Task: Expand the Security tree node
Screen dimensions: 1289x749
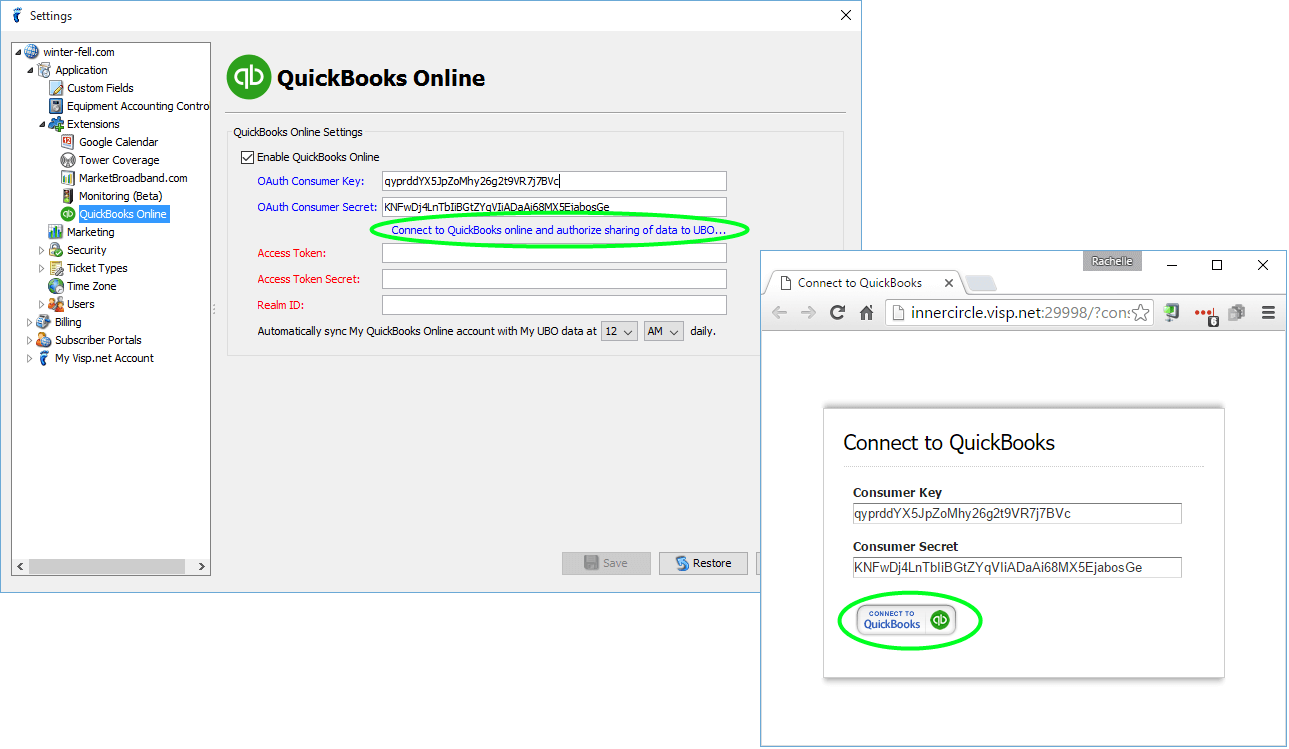Action: tap(42, 250)
